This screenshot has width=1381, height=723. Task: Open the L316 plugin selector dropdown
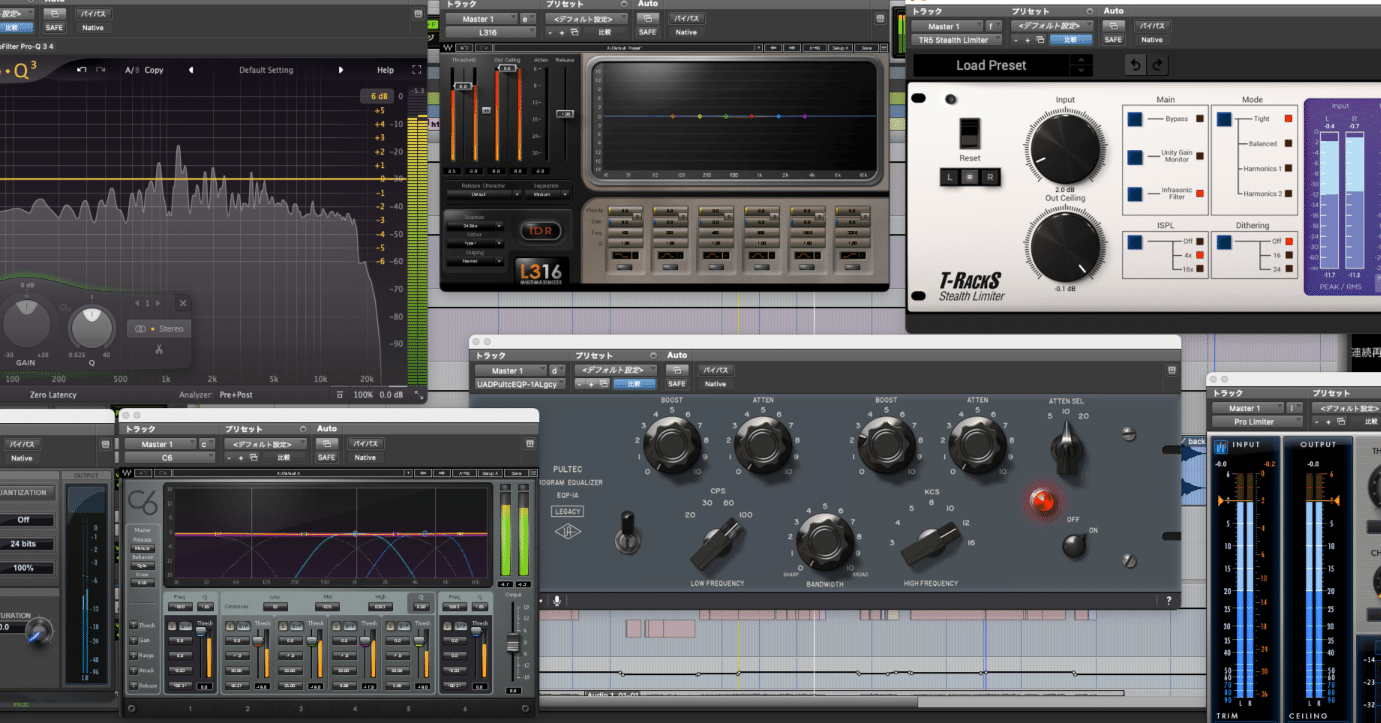coord(491,32)
